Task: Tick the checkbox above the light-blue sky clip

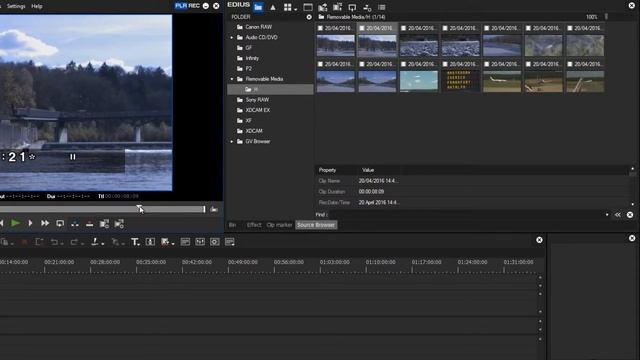Action: click(403, 64)
